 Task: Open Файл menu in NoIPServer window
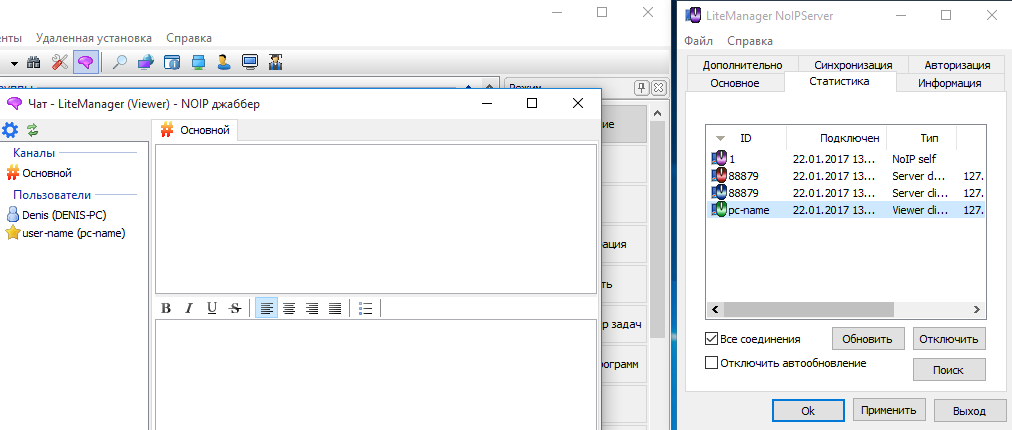coord(698,41)
